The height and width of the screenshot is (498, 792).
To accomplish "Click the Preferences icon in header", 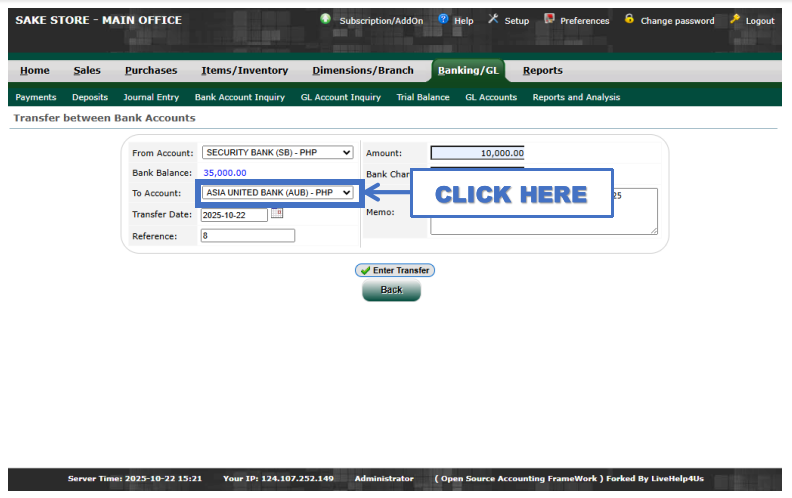I will pos(549,19).
